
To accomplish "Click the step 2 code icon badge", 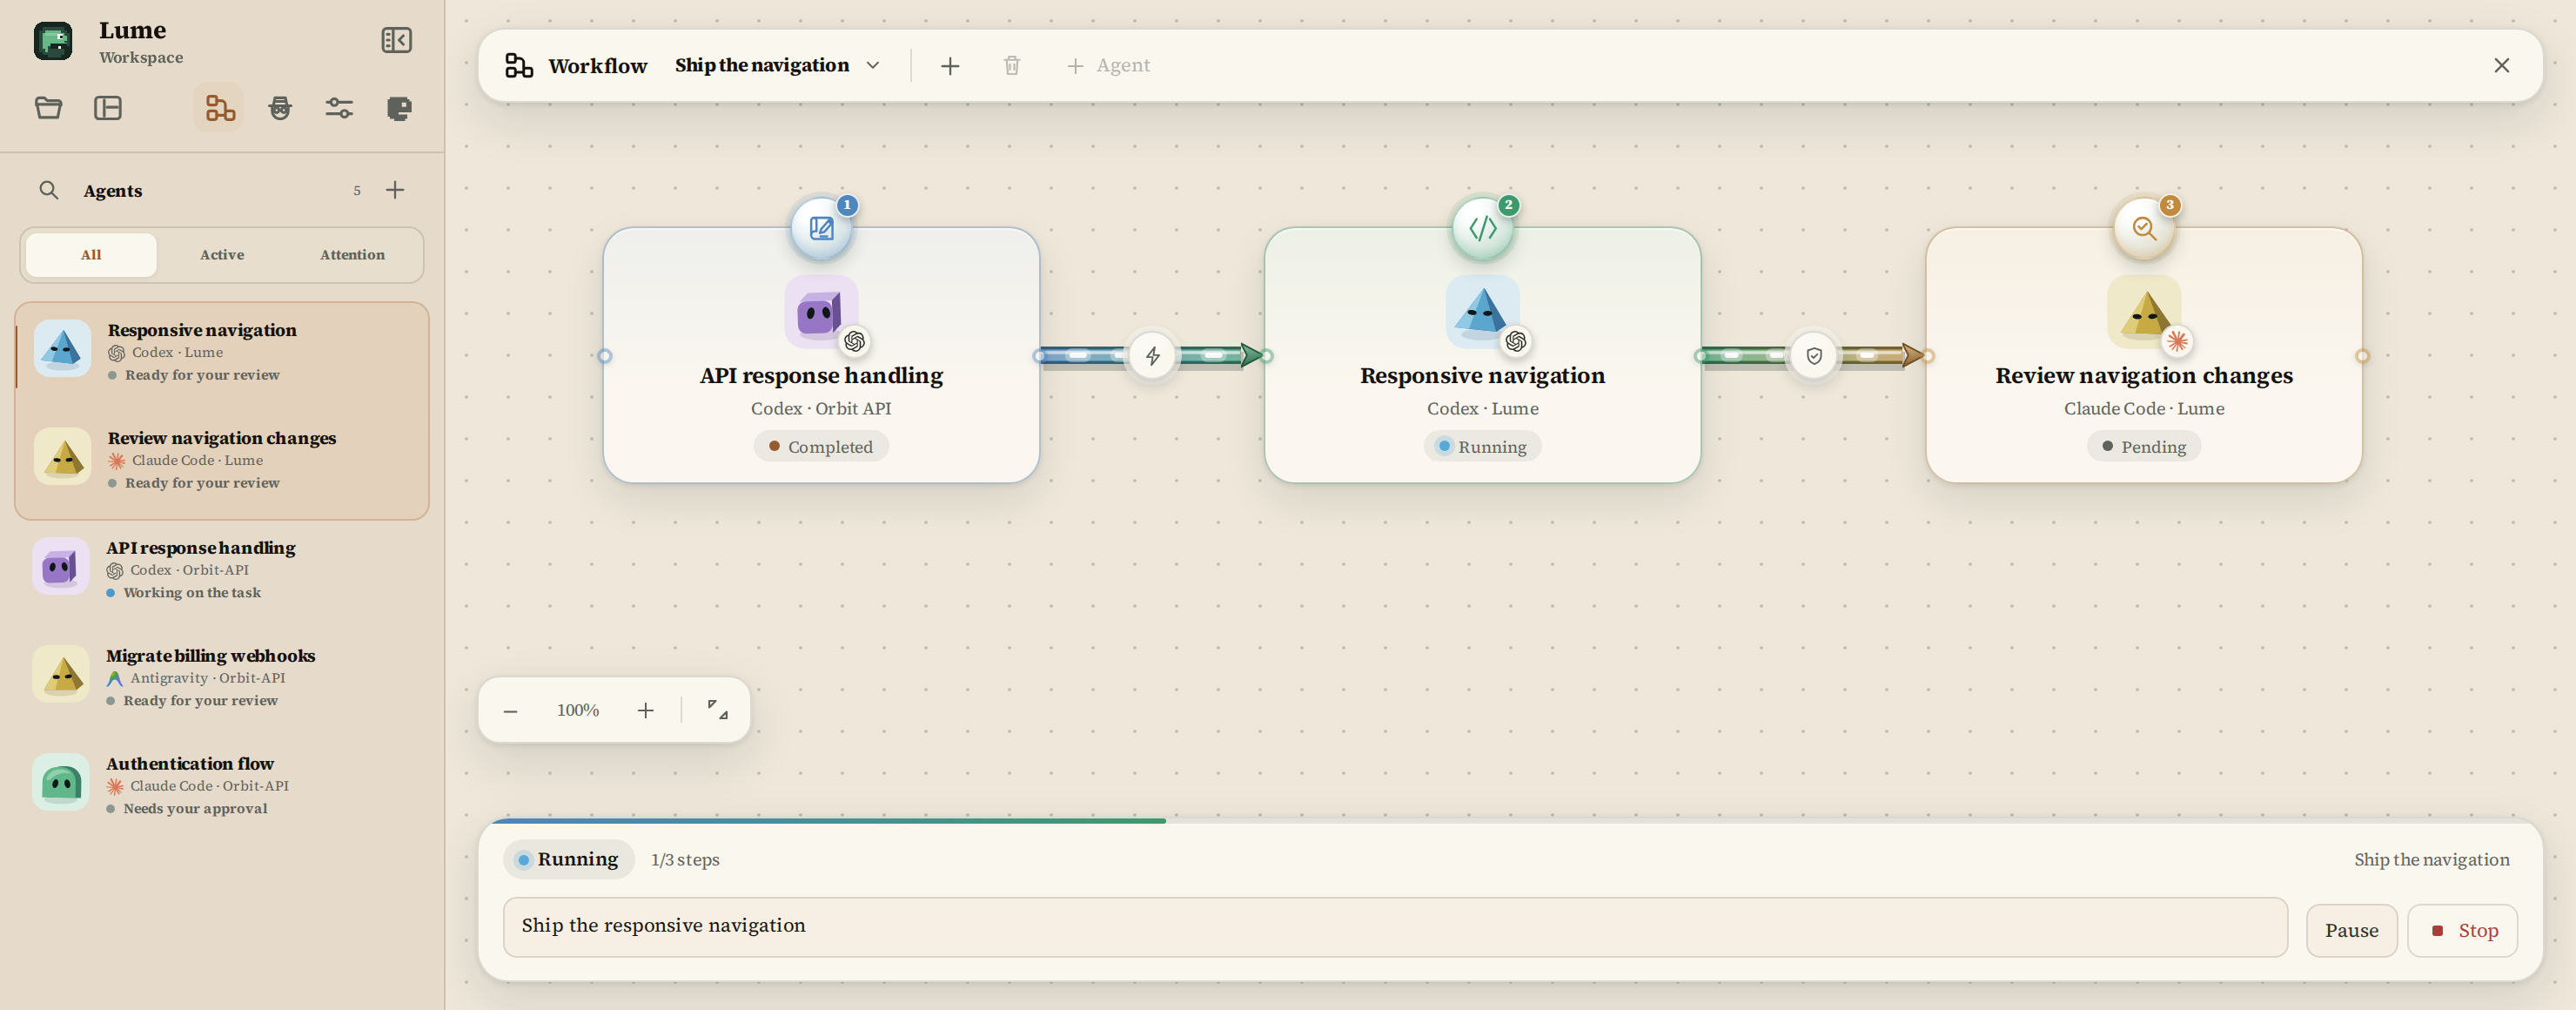I will [x=1483, y=228].
